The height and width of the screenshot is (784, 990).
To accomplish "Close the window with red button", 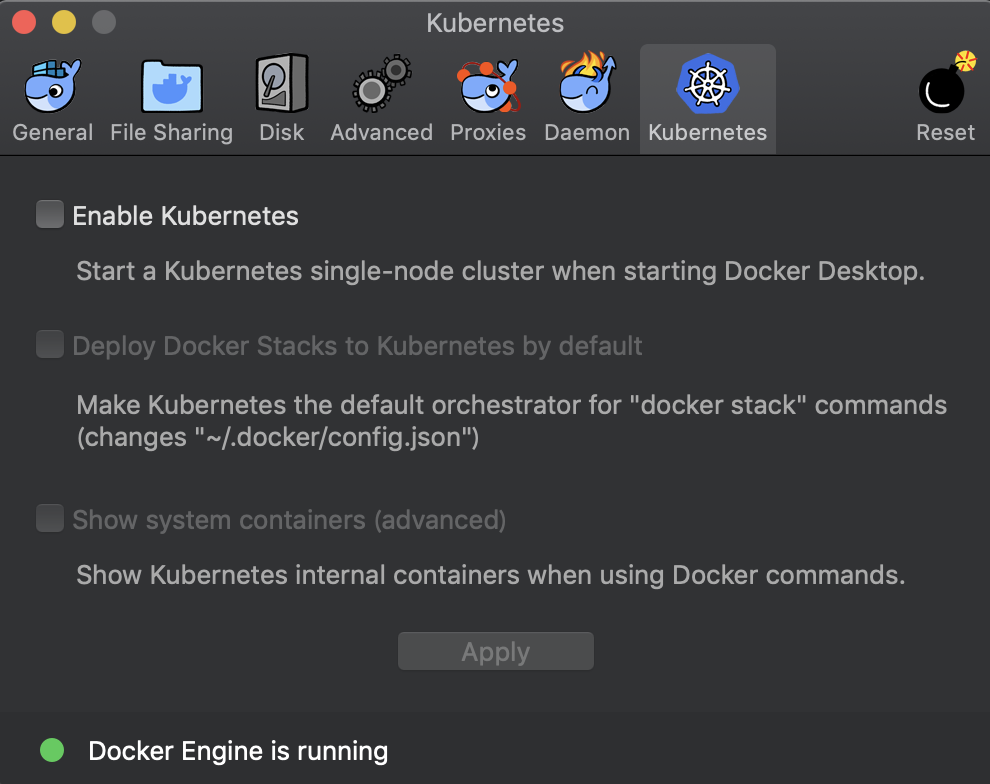I will tap(24, 22).
